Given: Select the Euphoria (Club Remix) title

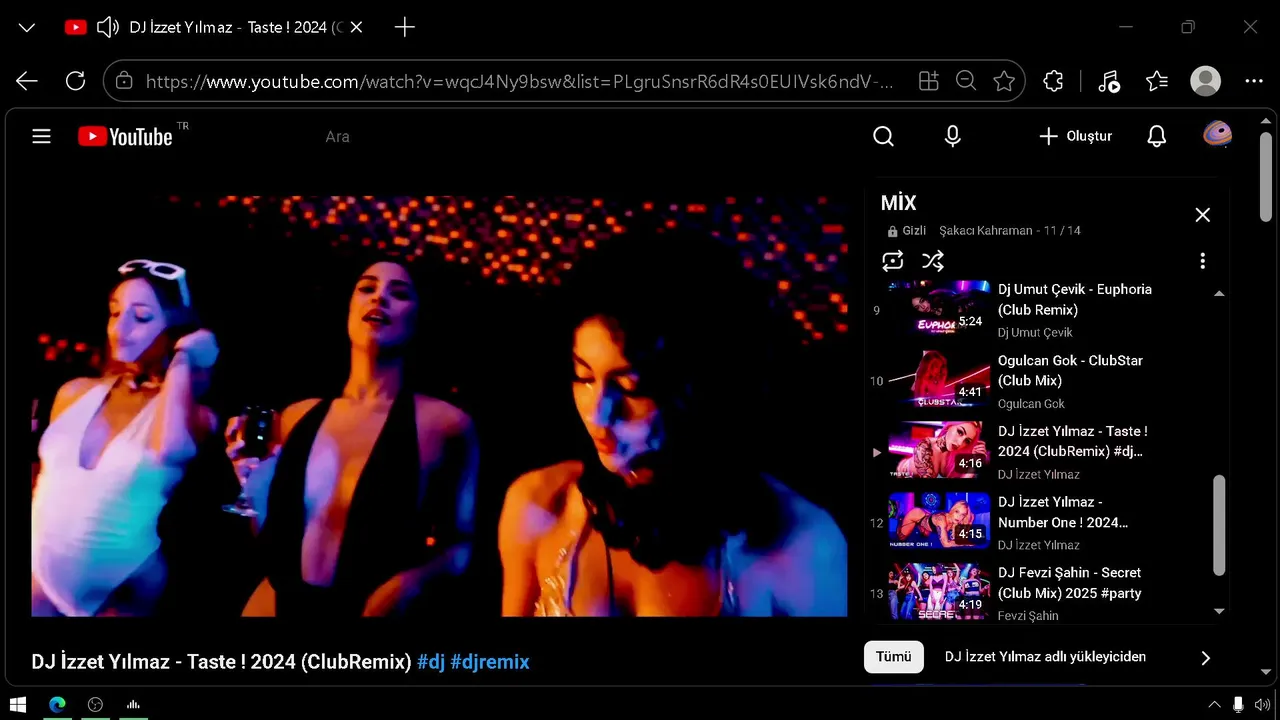Looking at the screenshot, I should (x=1075, y=300).
